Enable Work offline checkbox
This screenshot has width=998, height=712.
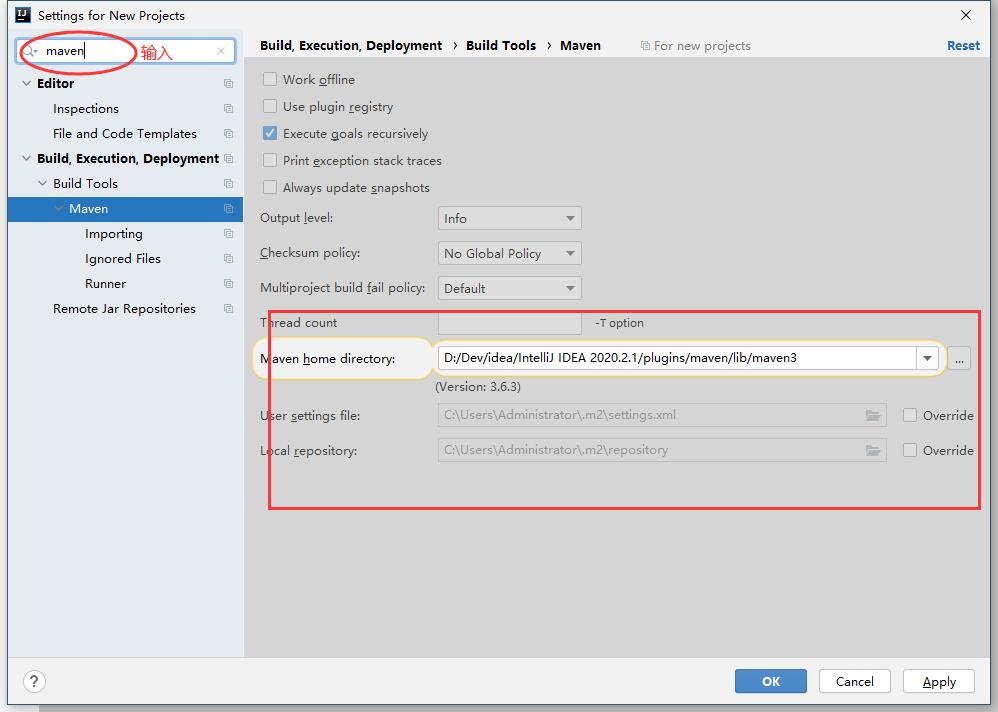pos(270,79)
